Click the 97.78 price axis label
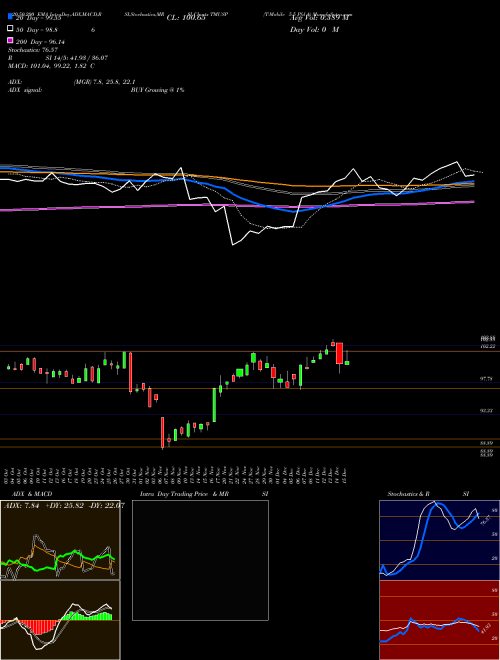 tap(486, 379)
